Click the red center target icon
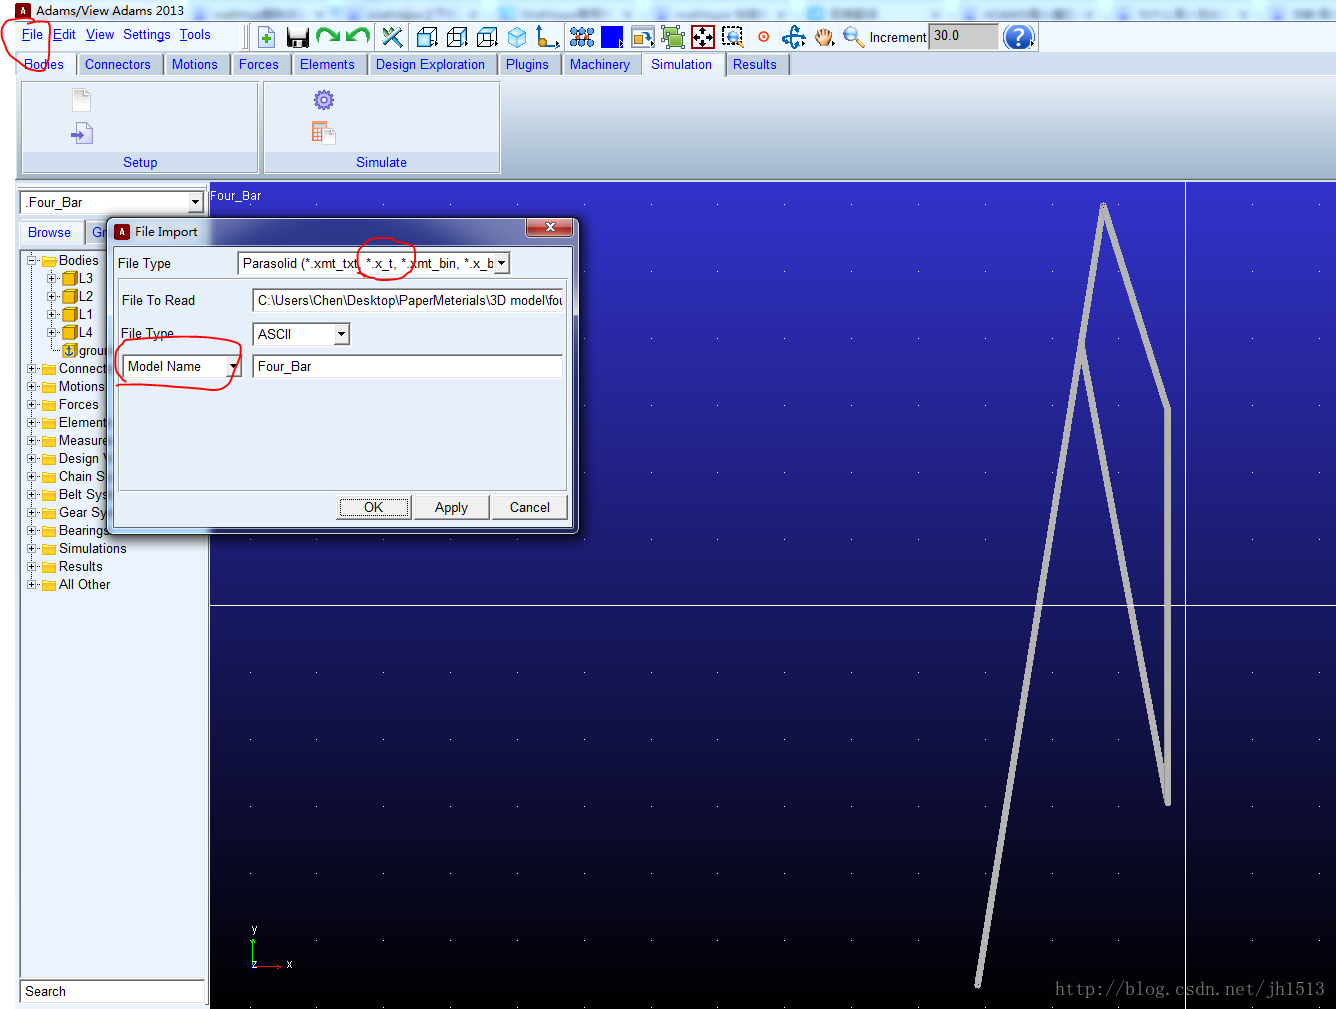This screenshot has width=1336, height=1009. pyautogui.click(x=763, y=37)
